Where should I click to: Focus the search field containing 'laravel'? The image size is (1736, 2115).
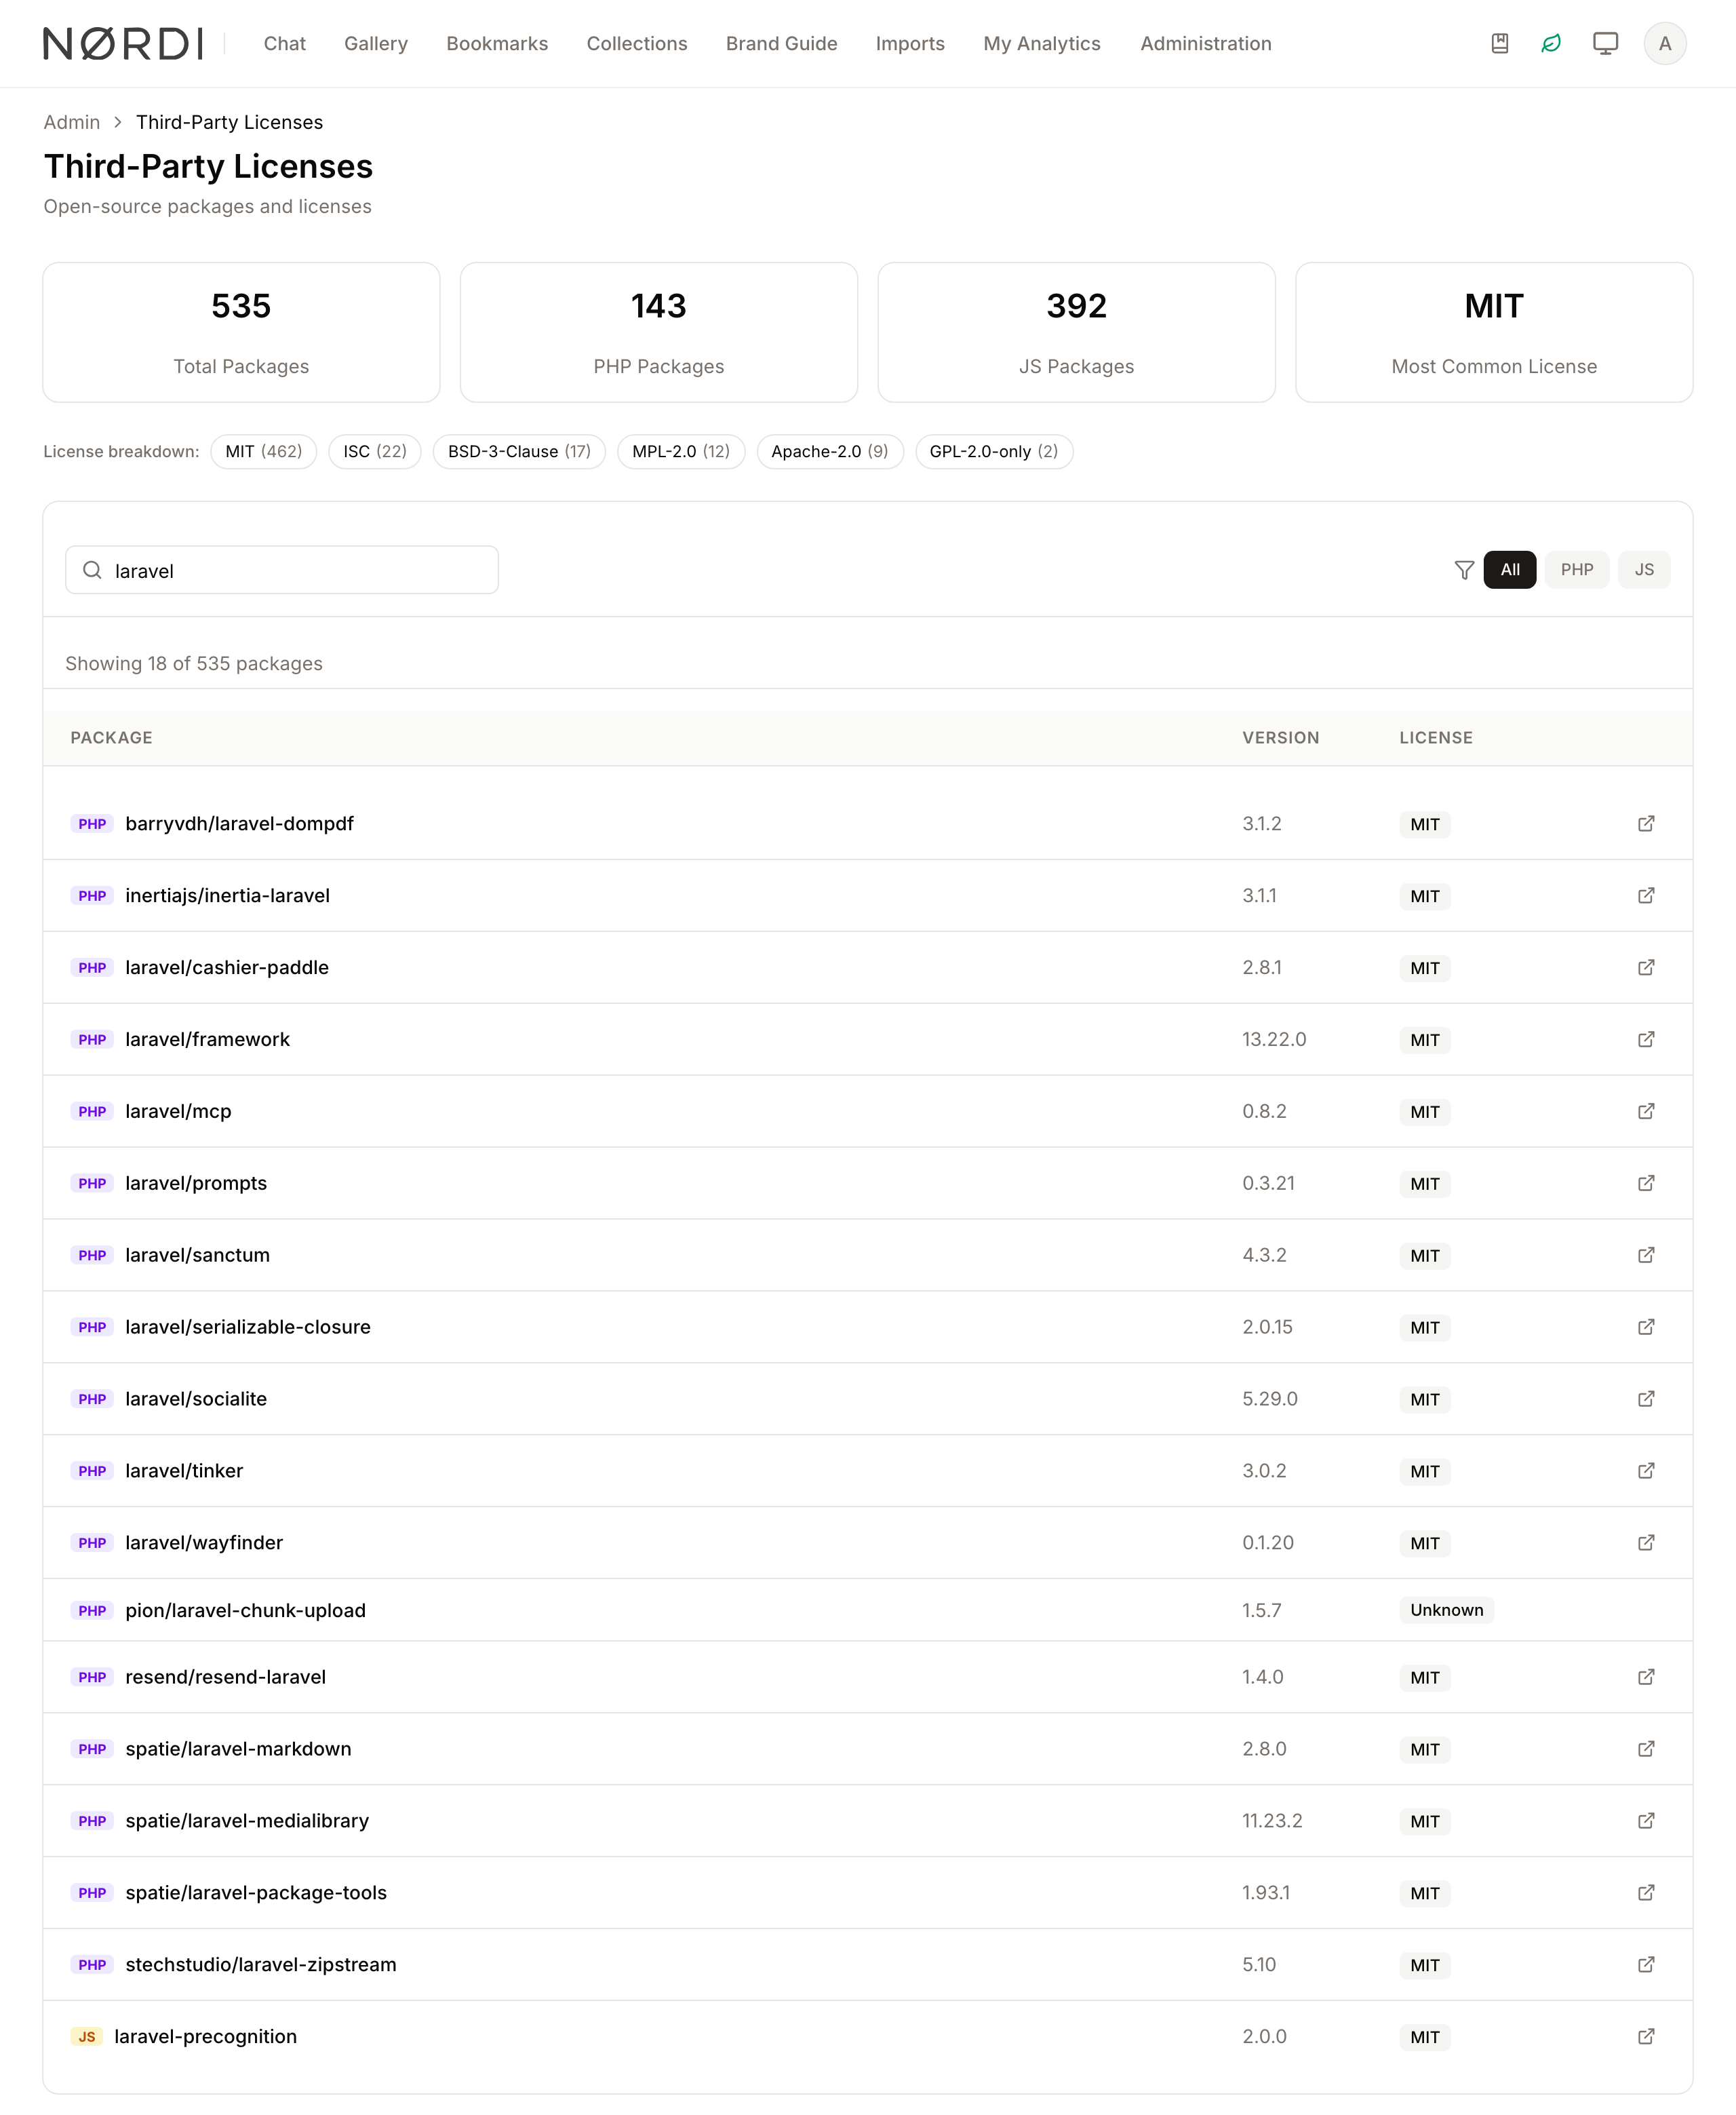click(x=282, y=570)
